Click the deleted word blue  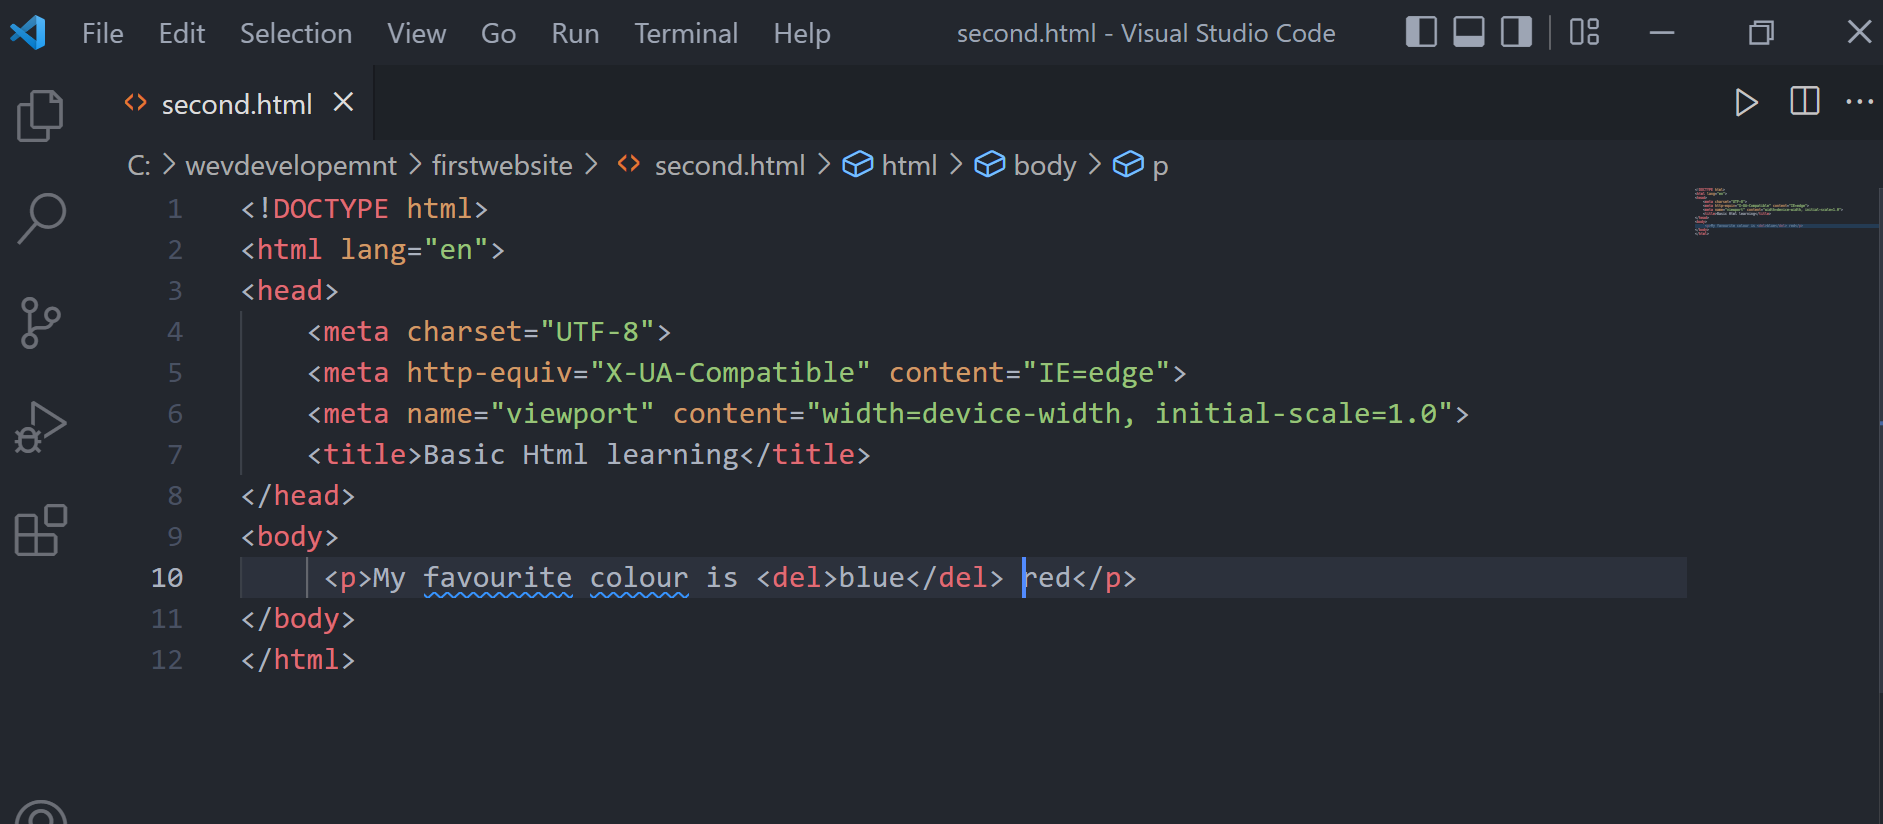(872, 578)
